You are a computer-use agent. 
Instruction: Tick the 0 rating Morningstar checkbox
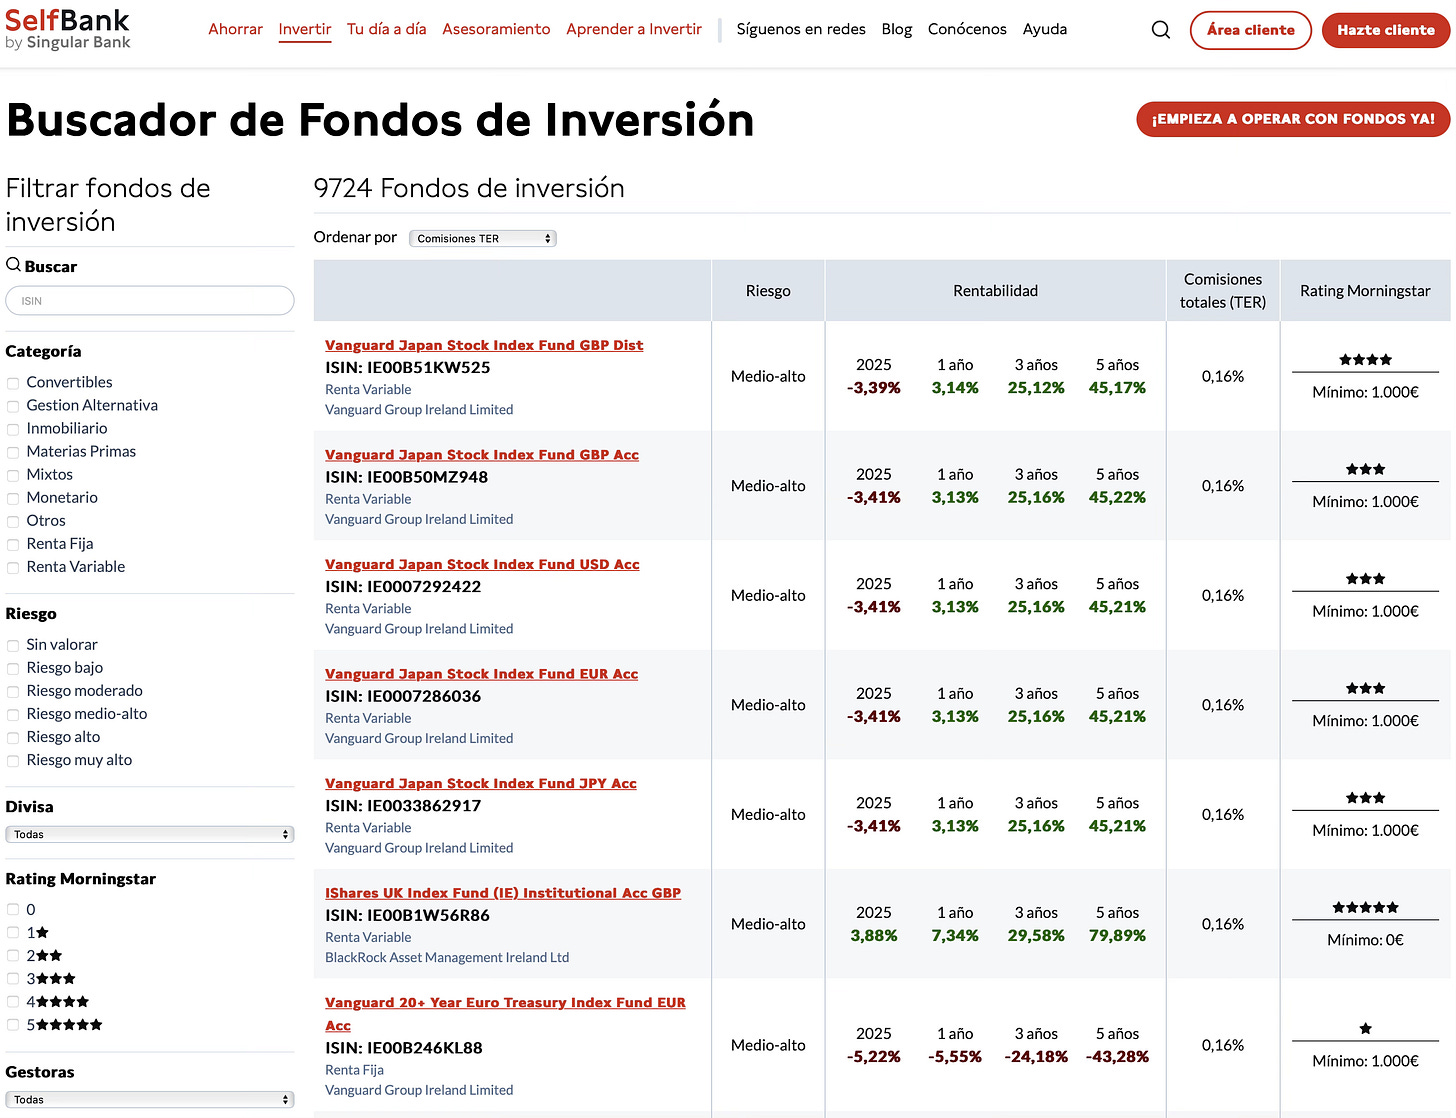pyautogui.click(x=13, y=910)
